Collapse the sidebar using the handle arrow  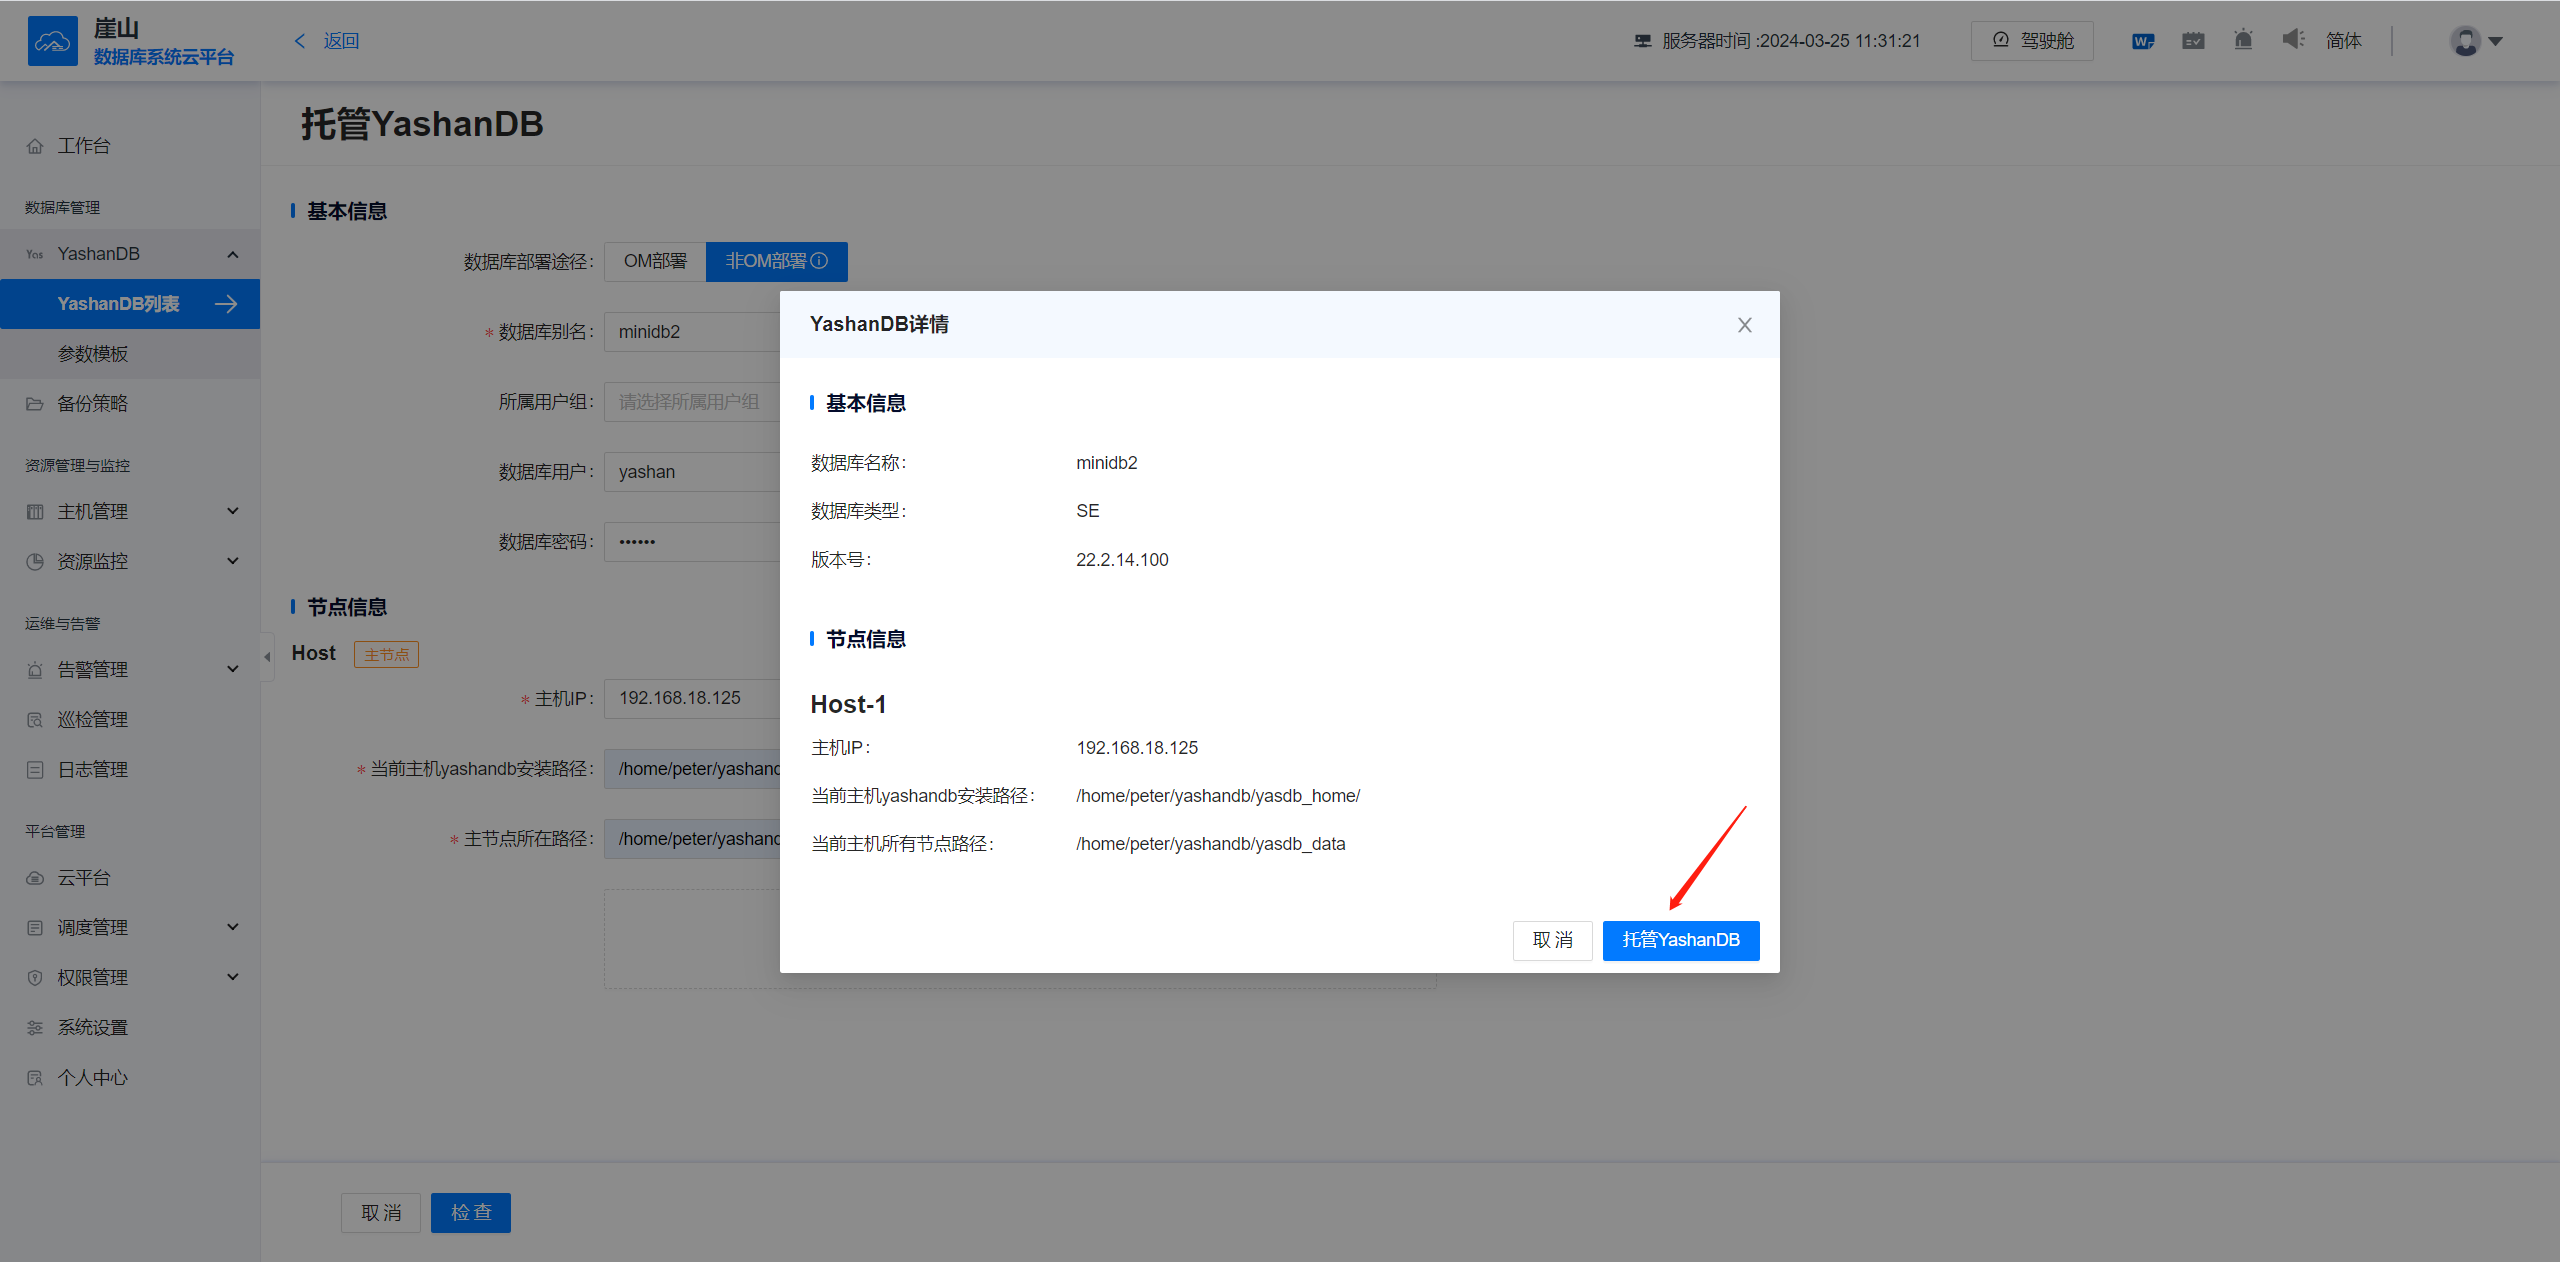267,657
